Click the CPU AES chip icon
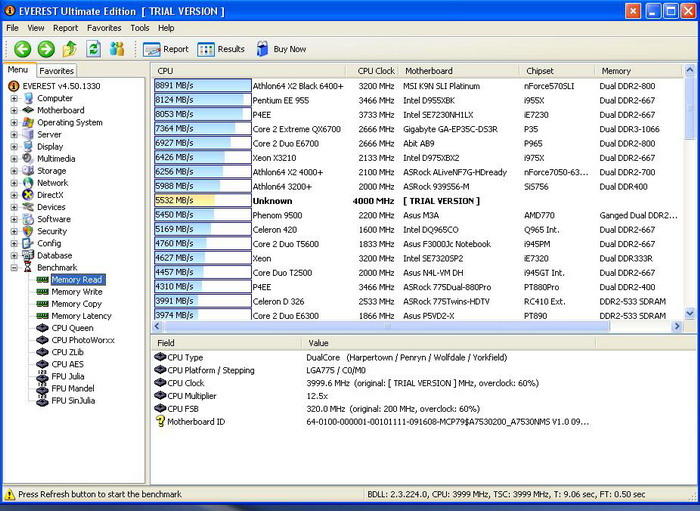The height and width of the screenshot is (511, 700). click(x=42, y=364)
